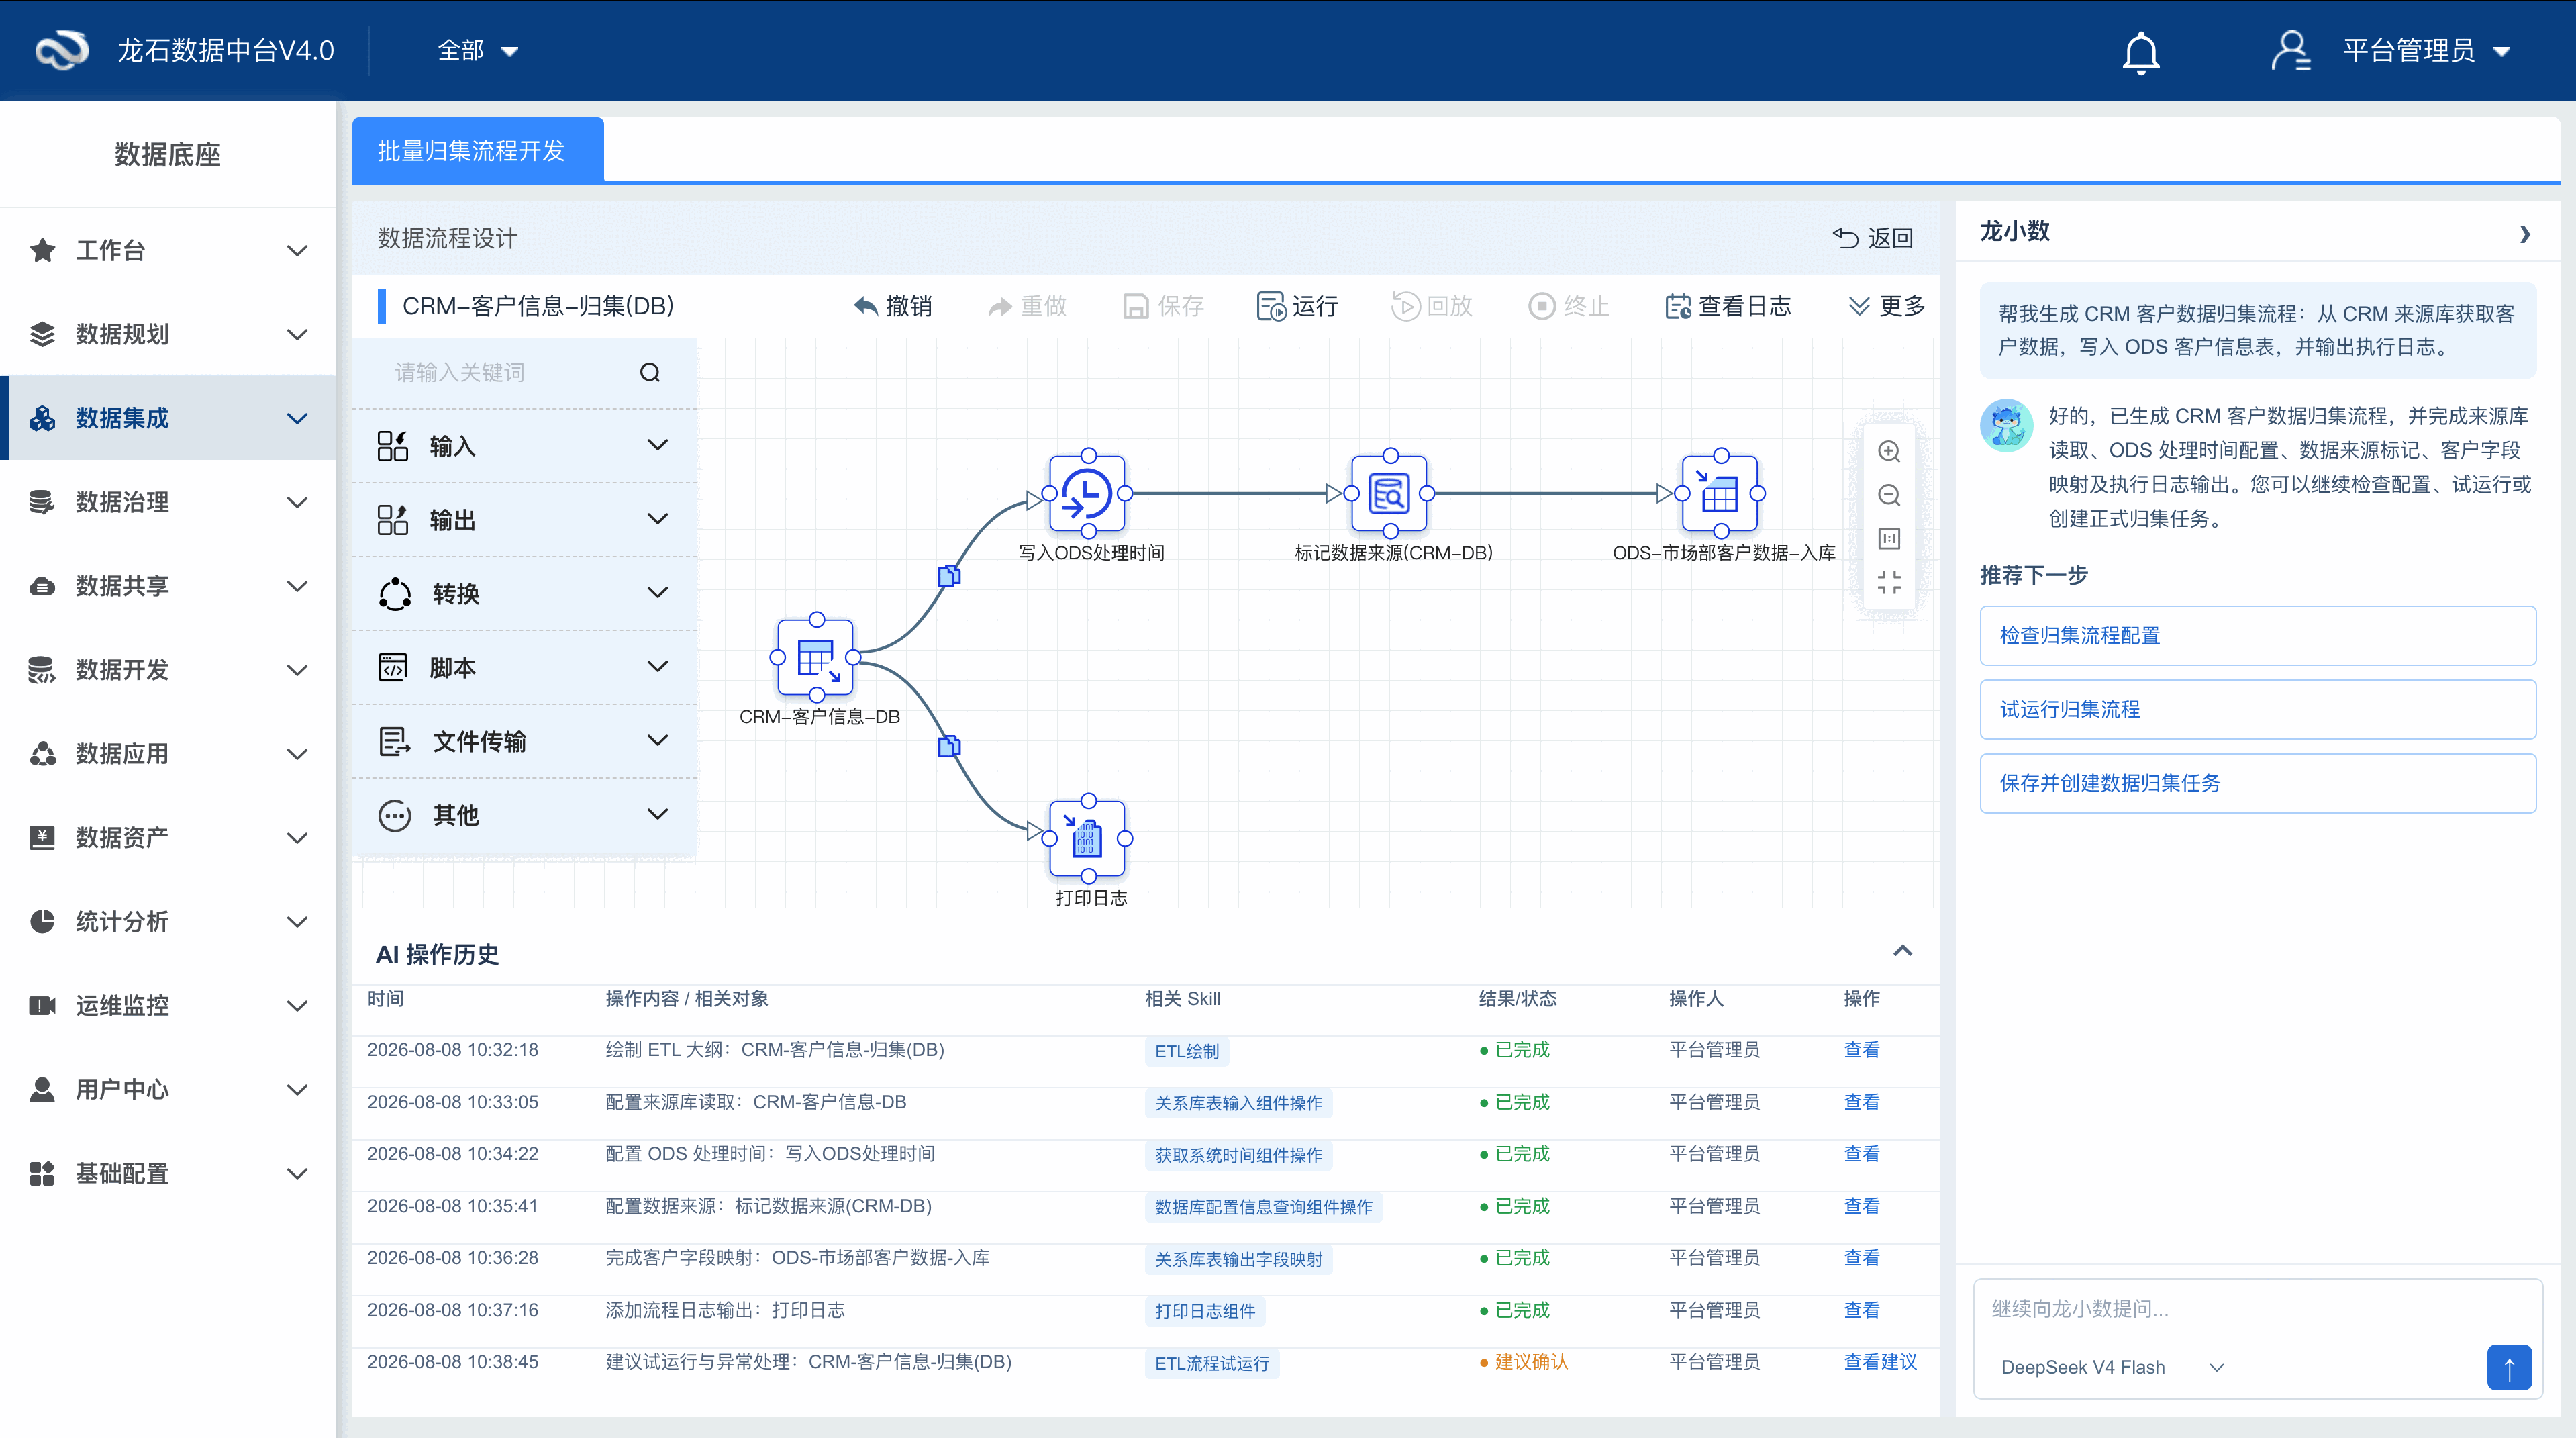Image resolution: width=2576 pixels, height=1438 pixels.
Task: Select the ODS-市场部客户数据-入库 node icon
Action: point(1720,493)
